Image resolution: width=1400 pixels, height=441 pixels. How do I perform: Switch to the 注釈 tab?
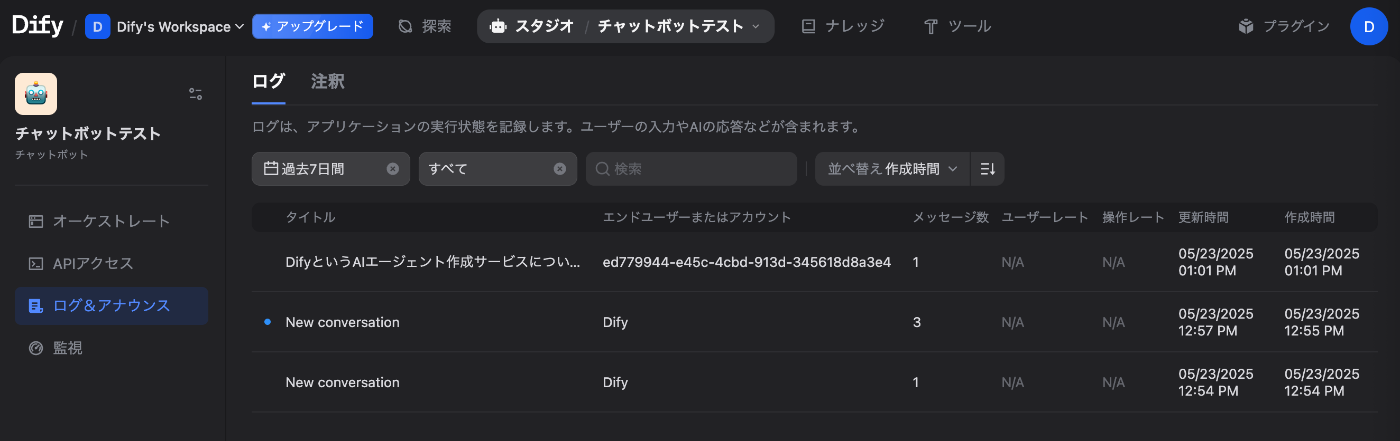[327, 82]
